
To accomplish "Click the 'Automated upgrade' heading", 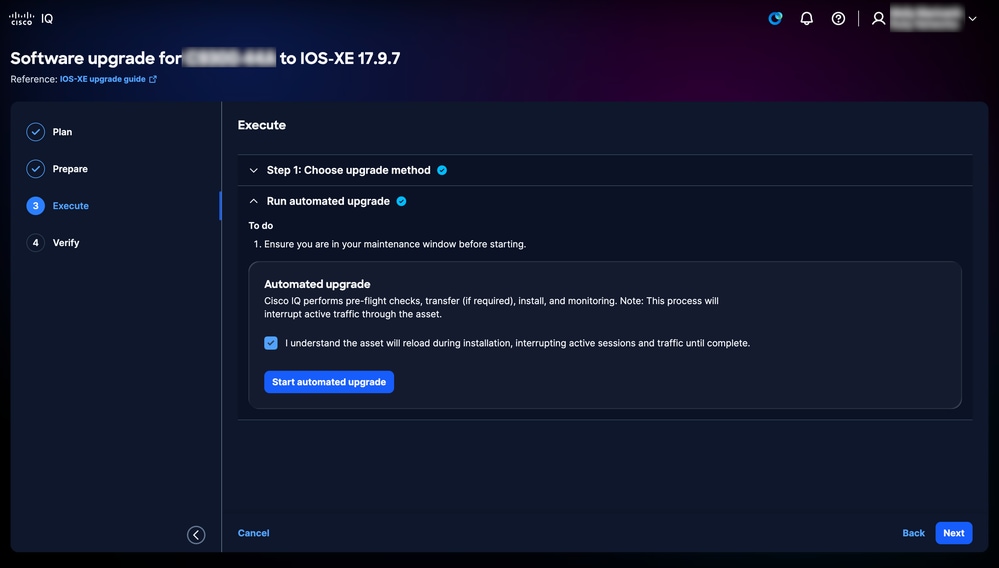I will pos(317,284).
